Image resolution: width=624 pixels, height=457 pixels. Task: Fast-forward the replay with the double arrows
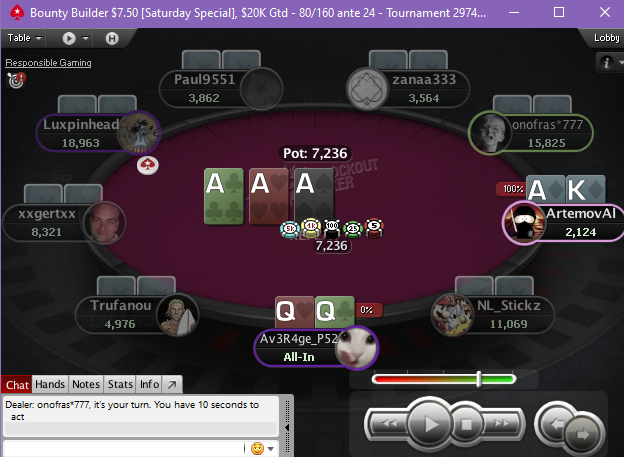click(x=501, y=424)
